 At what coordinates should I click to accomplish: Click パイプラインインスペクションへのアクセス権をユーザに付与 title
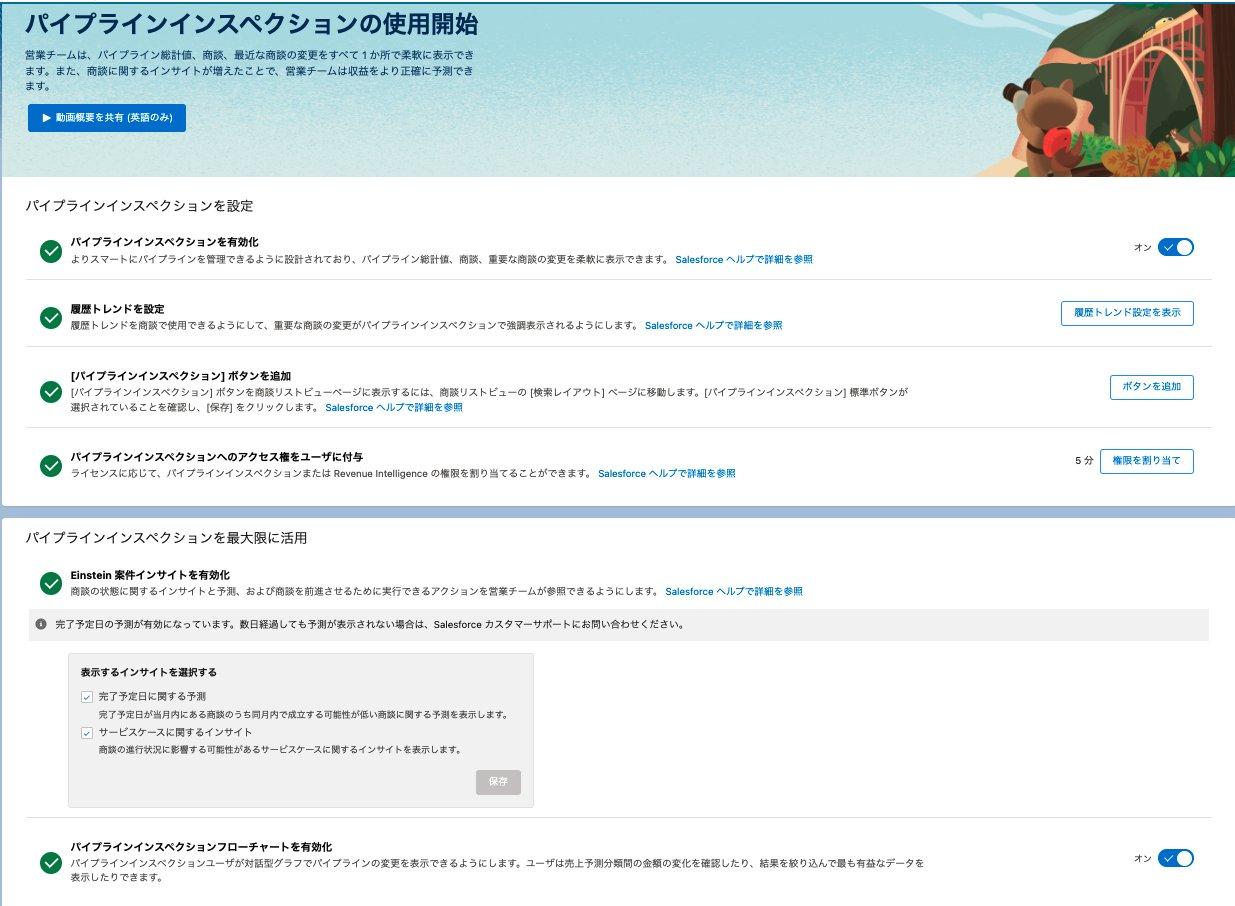tap(217, 457)
